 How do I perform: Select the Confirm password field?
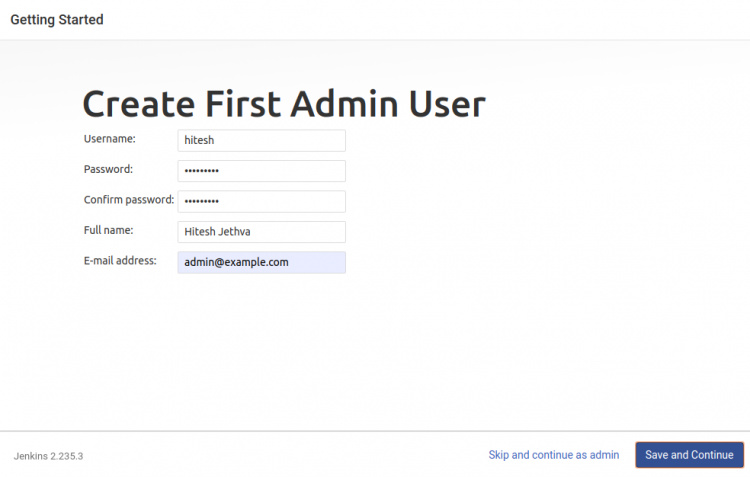(x=261, y=202)
